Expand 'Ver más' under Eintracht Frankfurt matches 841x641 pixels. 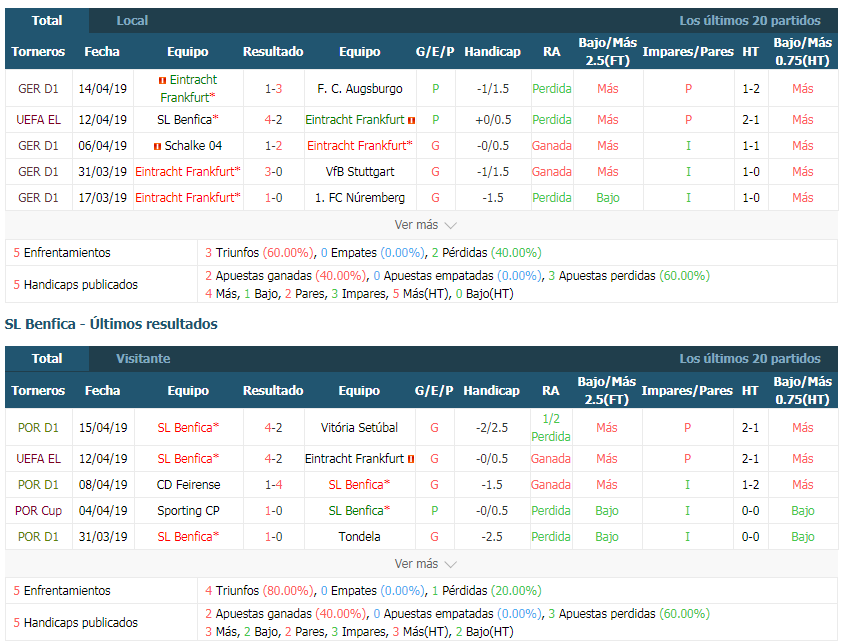[425, 225]
